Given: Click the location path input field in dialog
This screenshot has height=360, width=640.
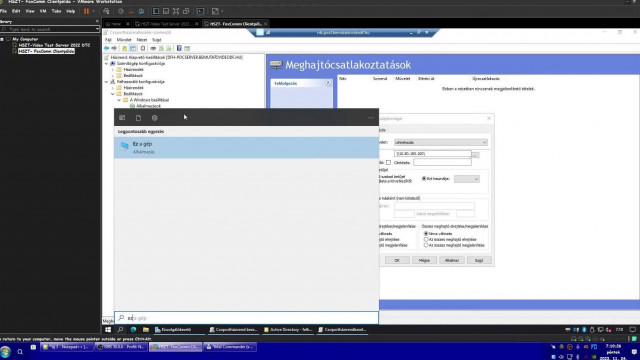Looking at the screenshot, I should pos(433,153).
